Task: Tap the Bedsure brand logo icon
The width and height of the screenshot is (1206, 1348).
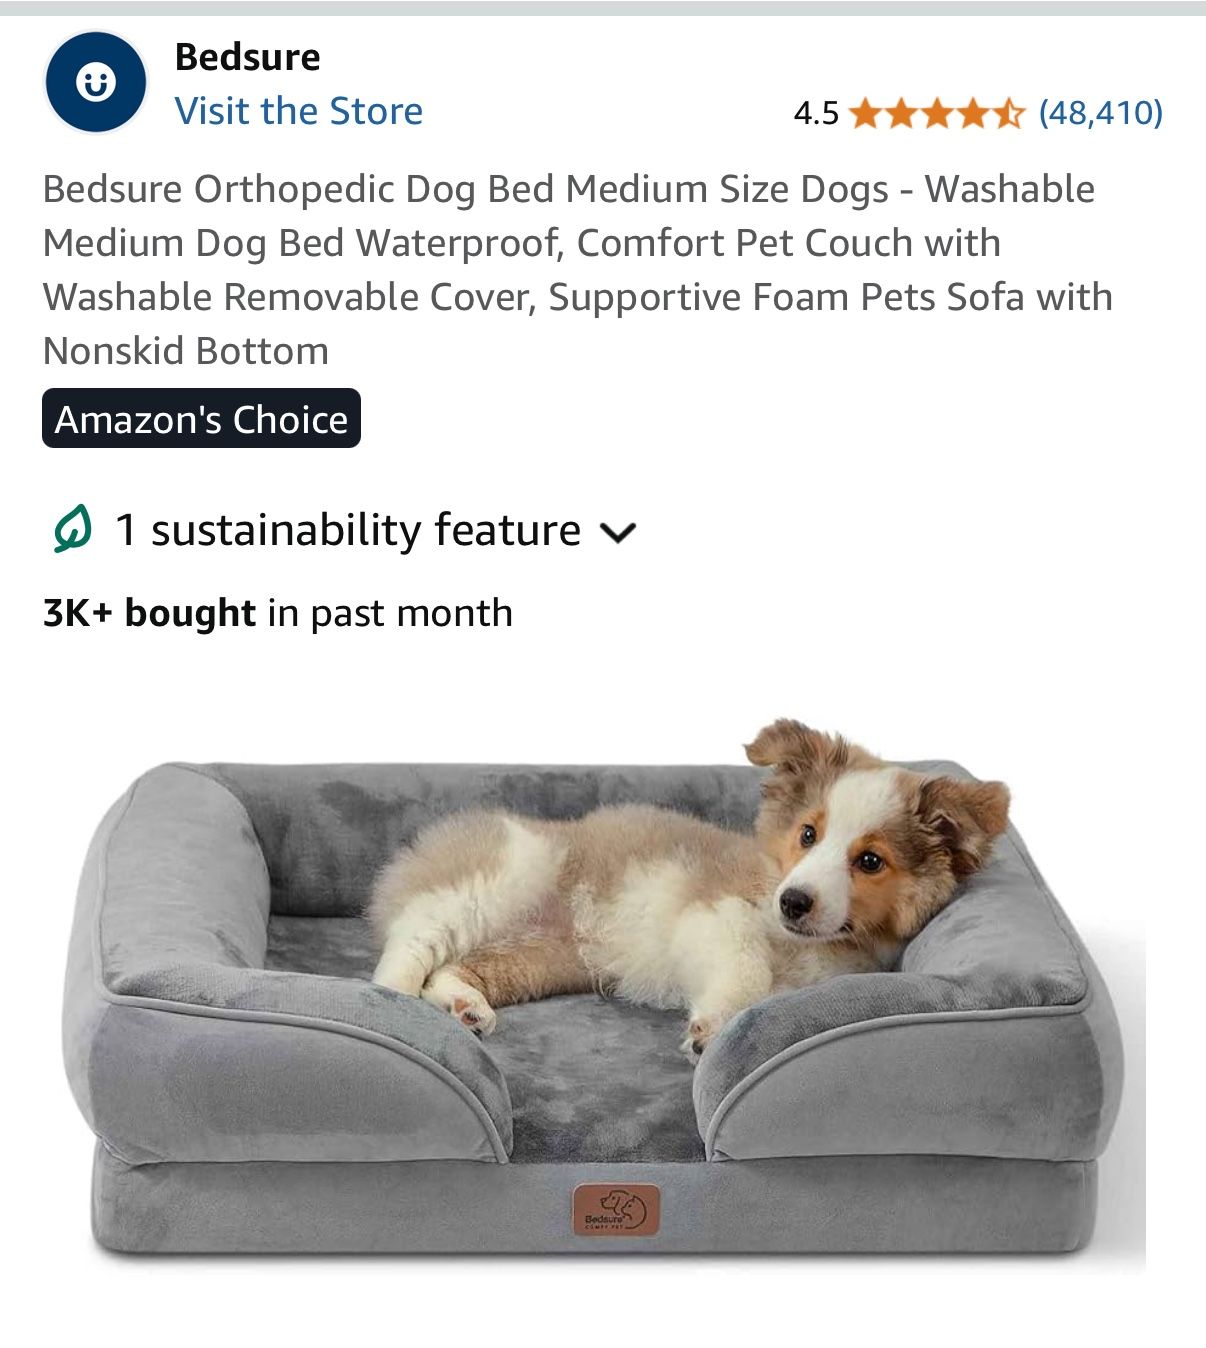Action: click(x=96, y=82)
